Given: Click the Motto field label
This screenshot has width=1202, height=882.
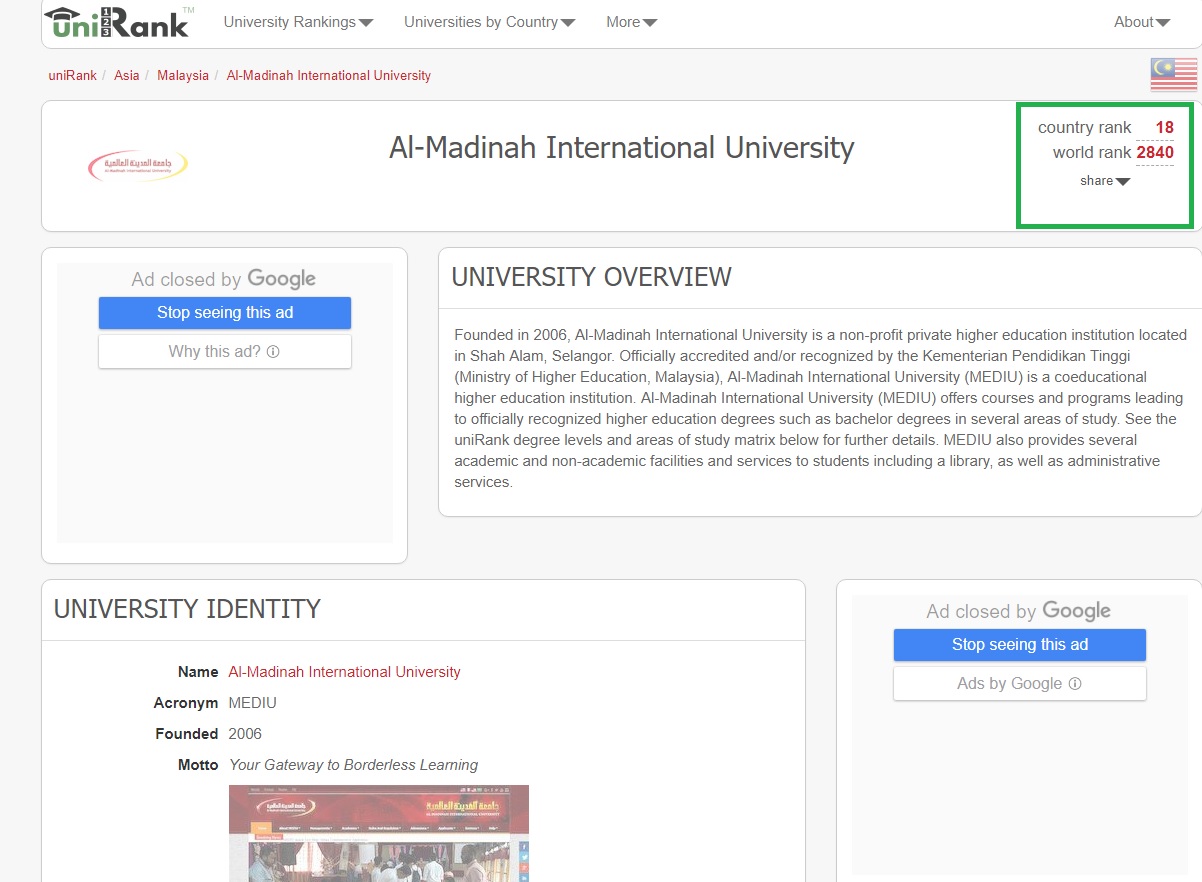Looking at the screenshot, I should tap(198, 765).
